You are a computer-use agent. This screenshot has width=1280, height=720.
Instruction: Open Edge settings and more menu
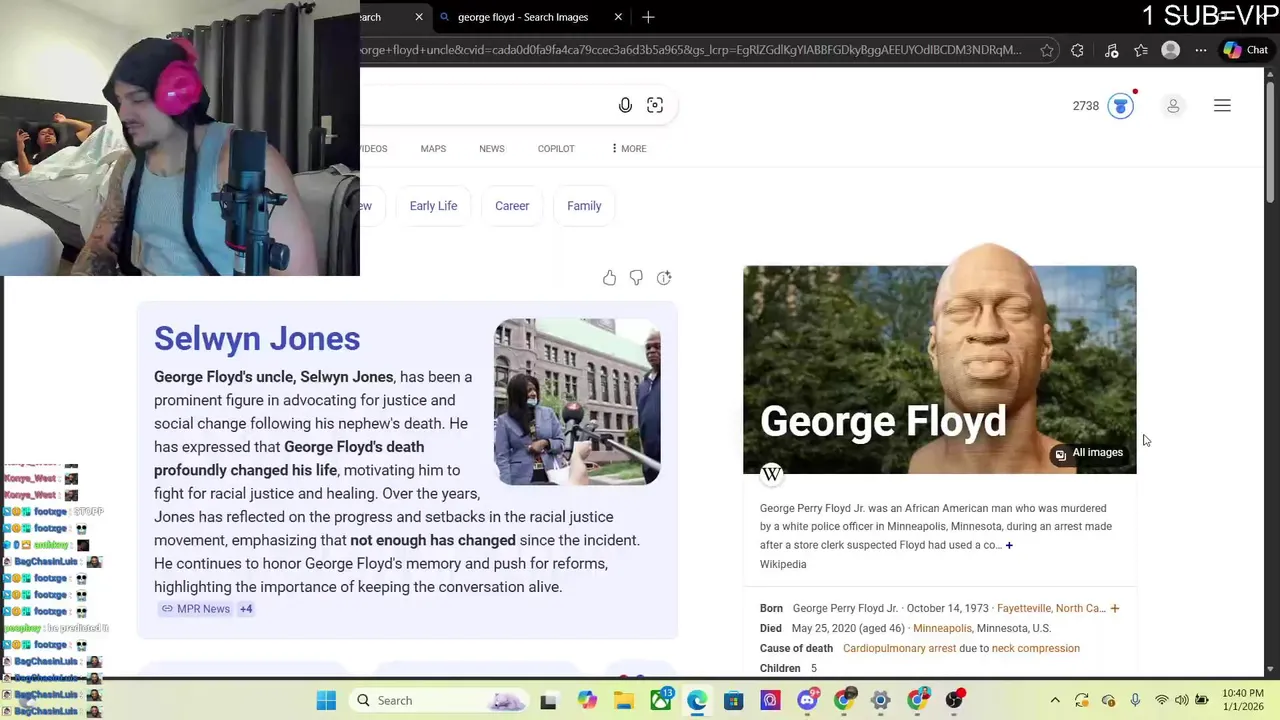coord(1201,50)
